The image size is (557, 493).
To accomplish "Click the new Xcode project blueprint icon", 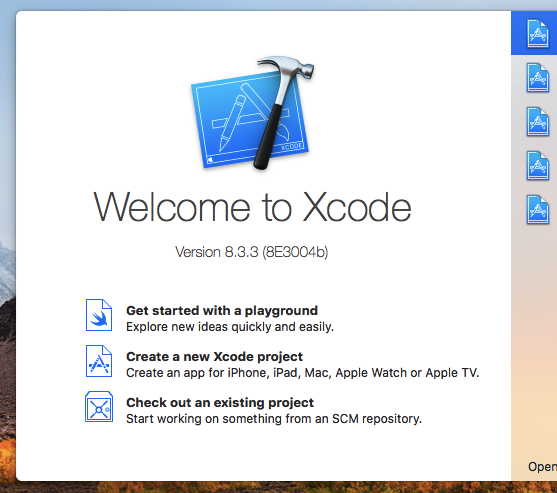I will (99, 361).
